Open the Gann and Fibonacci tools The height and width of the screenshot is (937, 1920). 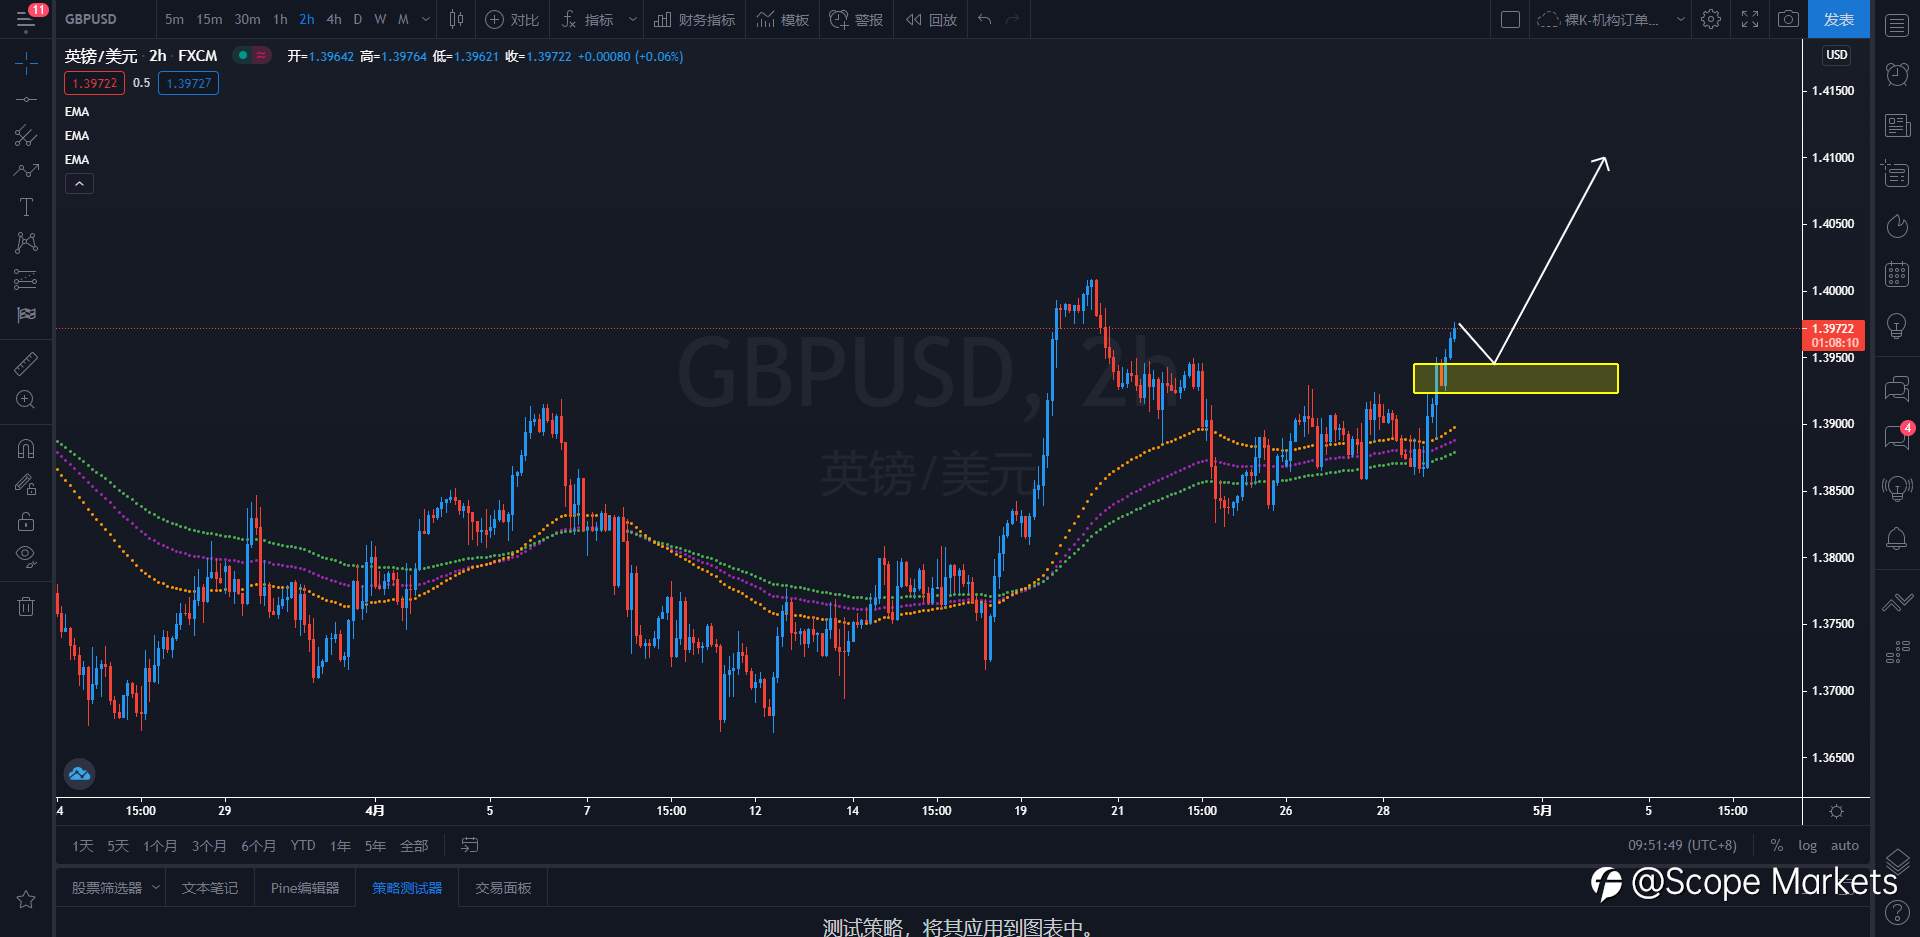point(26,135)
